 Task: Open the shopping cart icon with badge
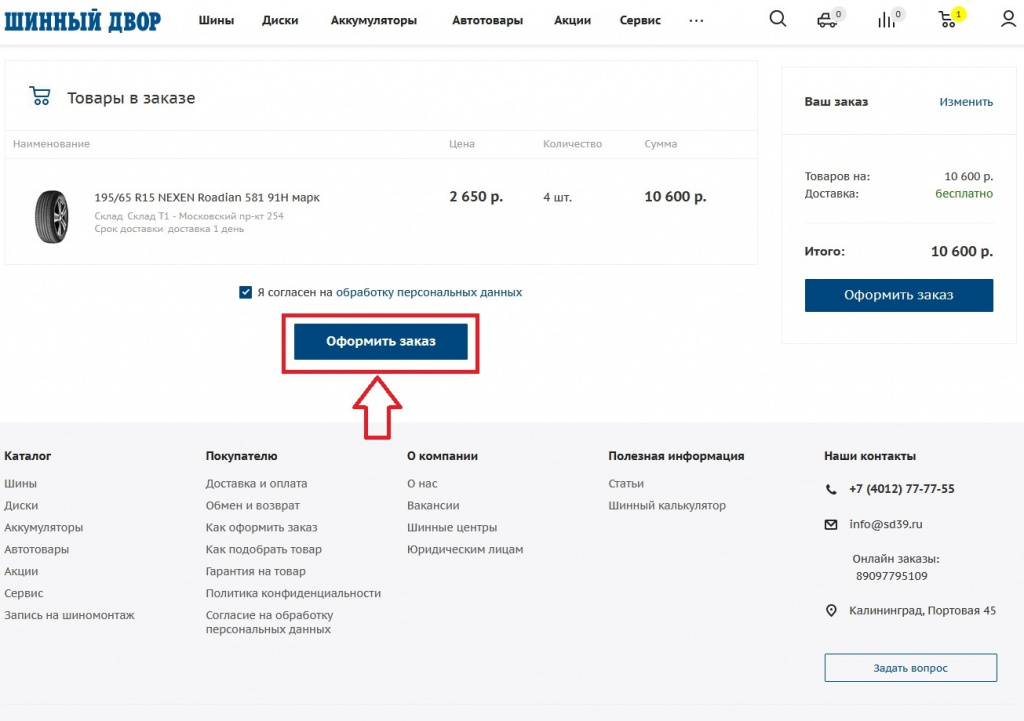(947, 19)
